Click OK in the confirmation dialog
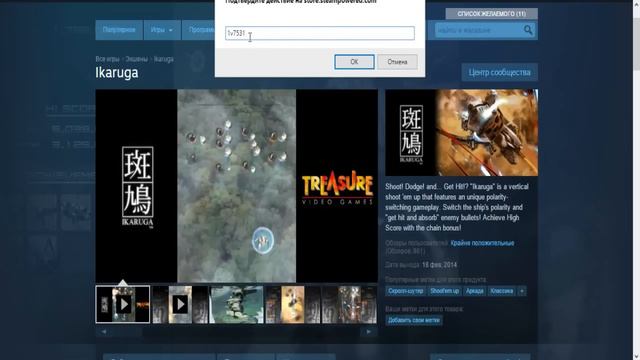640x360 pixels. (354, 62)
